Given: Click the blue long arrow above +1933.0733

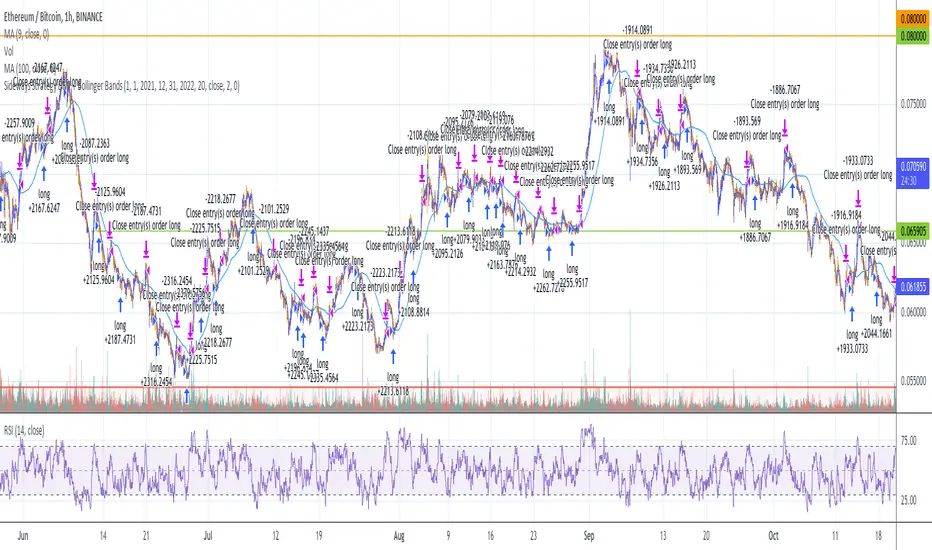Looking at the screenshot, I should (852, 314).
